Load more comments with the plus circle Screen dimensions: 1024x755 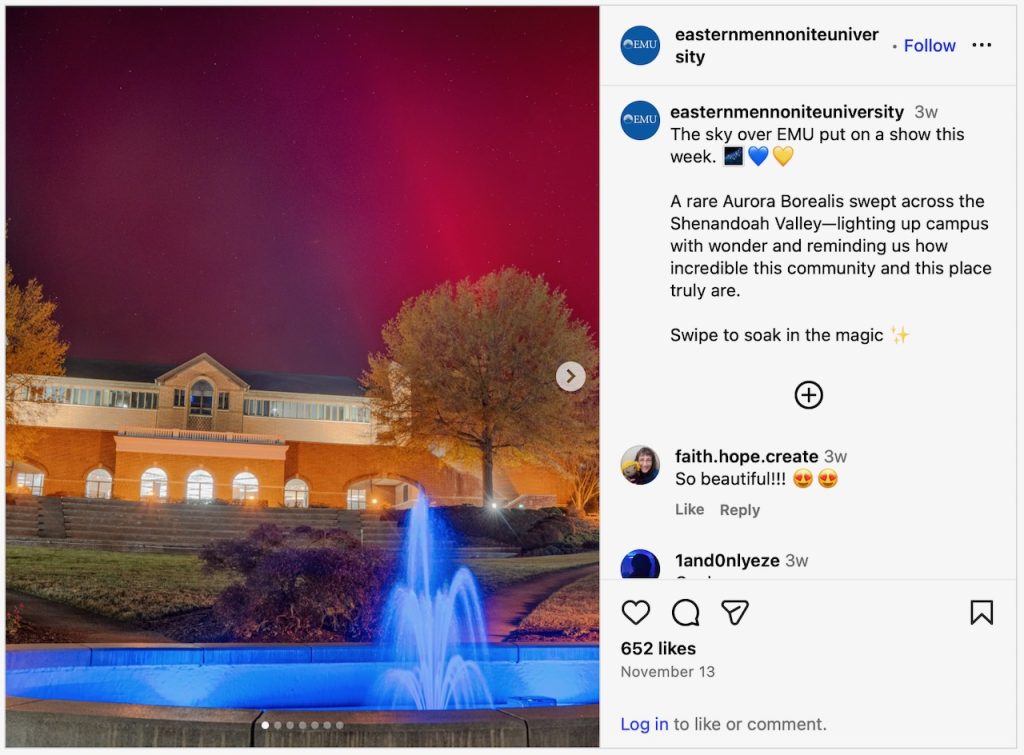pos(808,394)
